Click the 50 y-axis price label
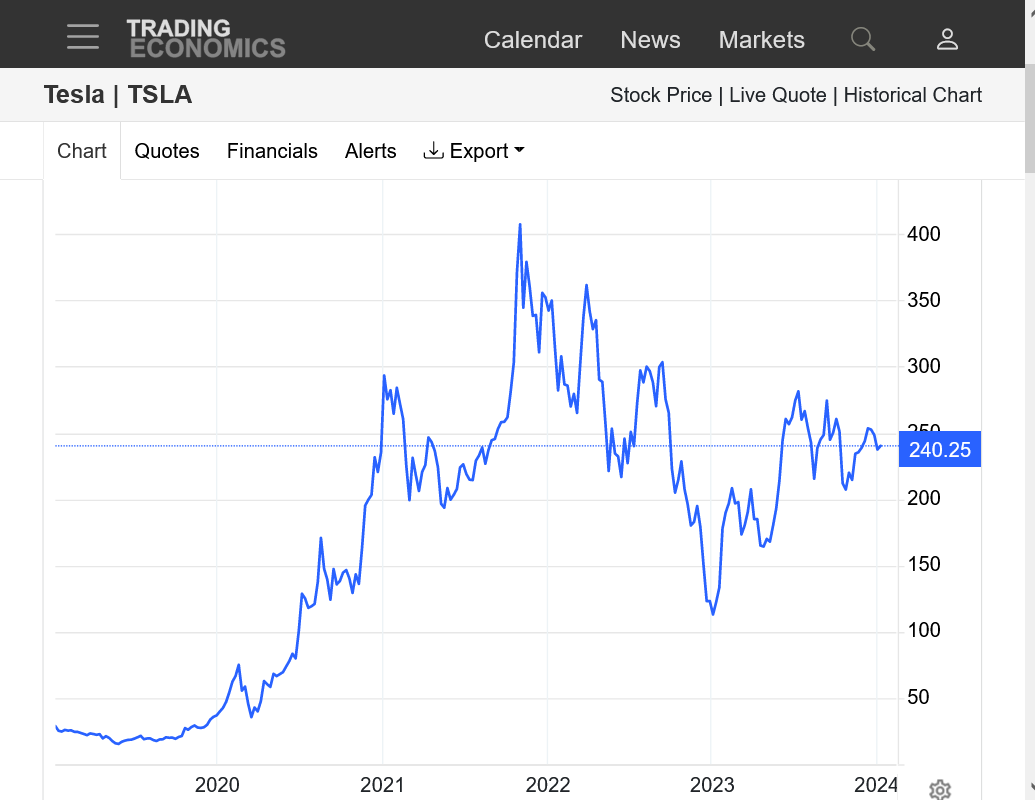1035x808 pixels. coord(918,696)
